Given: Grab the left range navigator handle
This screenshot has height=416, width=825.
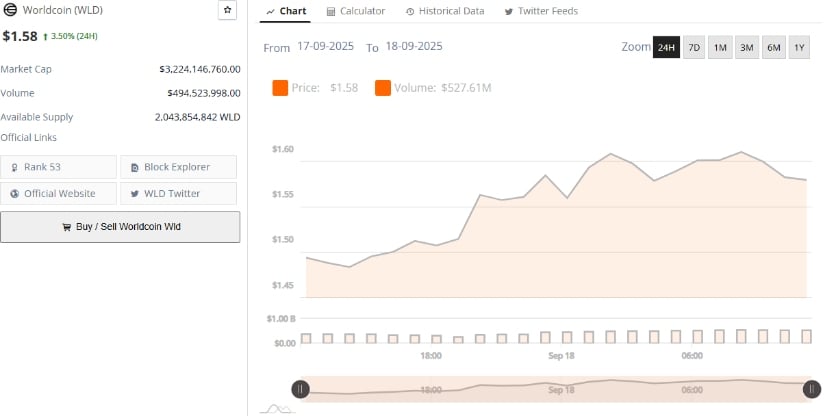Looking at the screenshot, I should point(300,389).
